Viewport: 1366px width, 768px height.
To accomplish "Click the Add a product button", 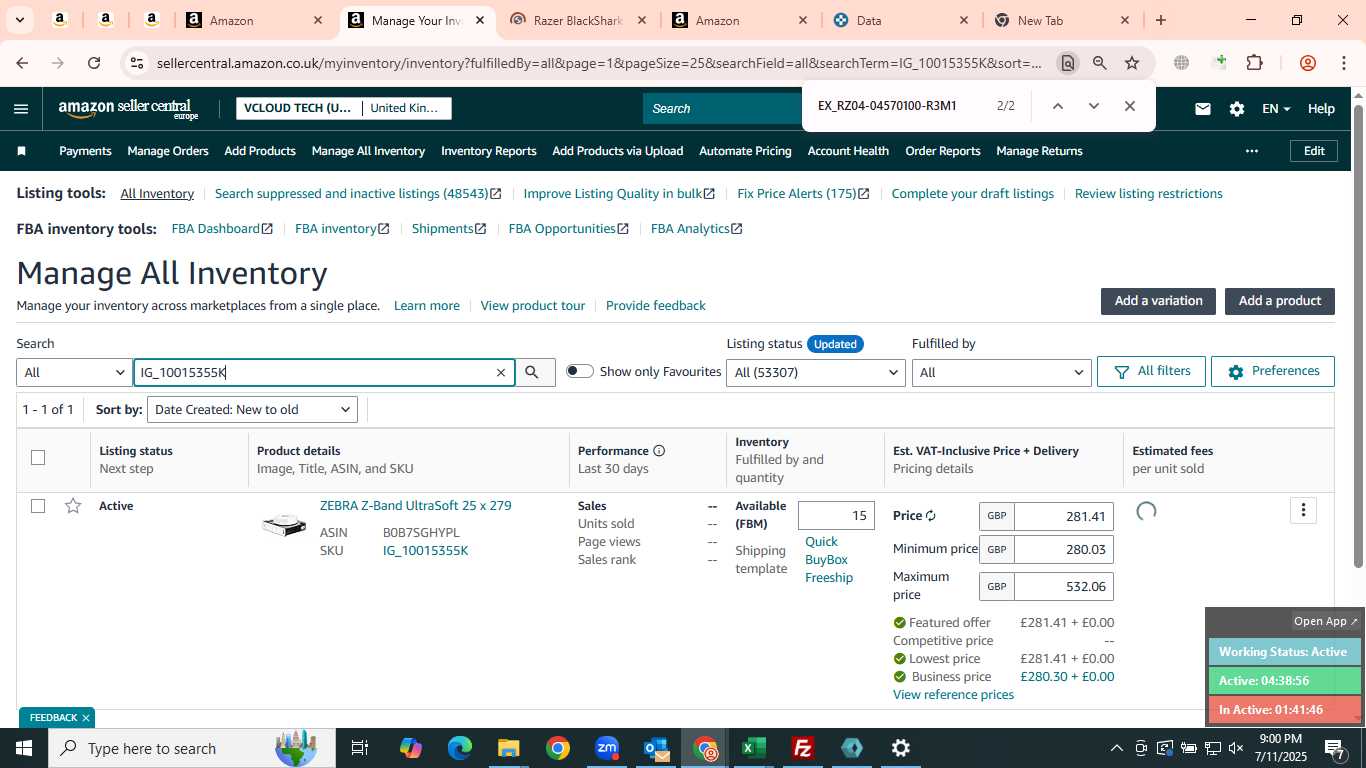I will tap(1280, 301).
